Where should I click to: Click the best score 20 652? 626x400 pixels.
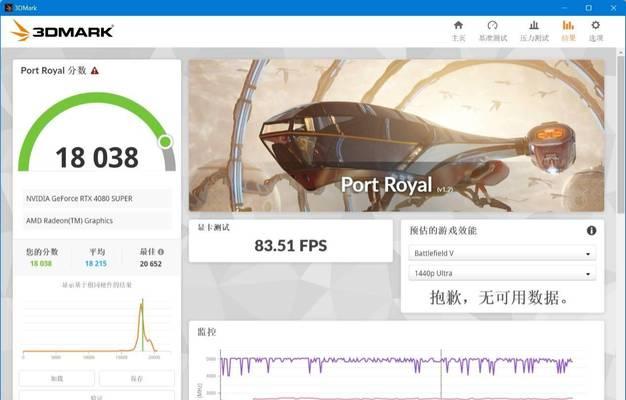pos(151,263)
